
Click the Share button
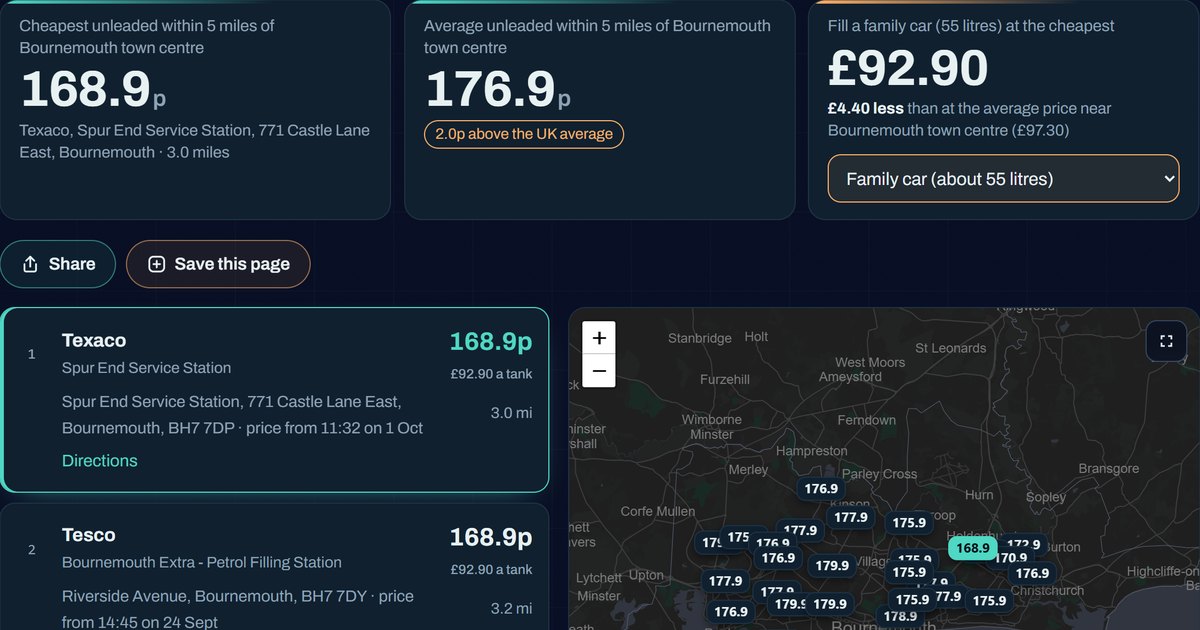(58, 264)
